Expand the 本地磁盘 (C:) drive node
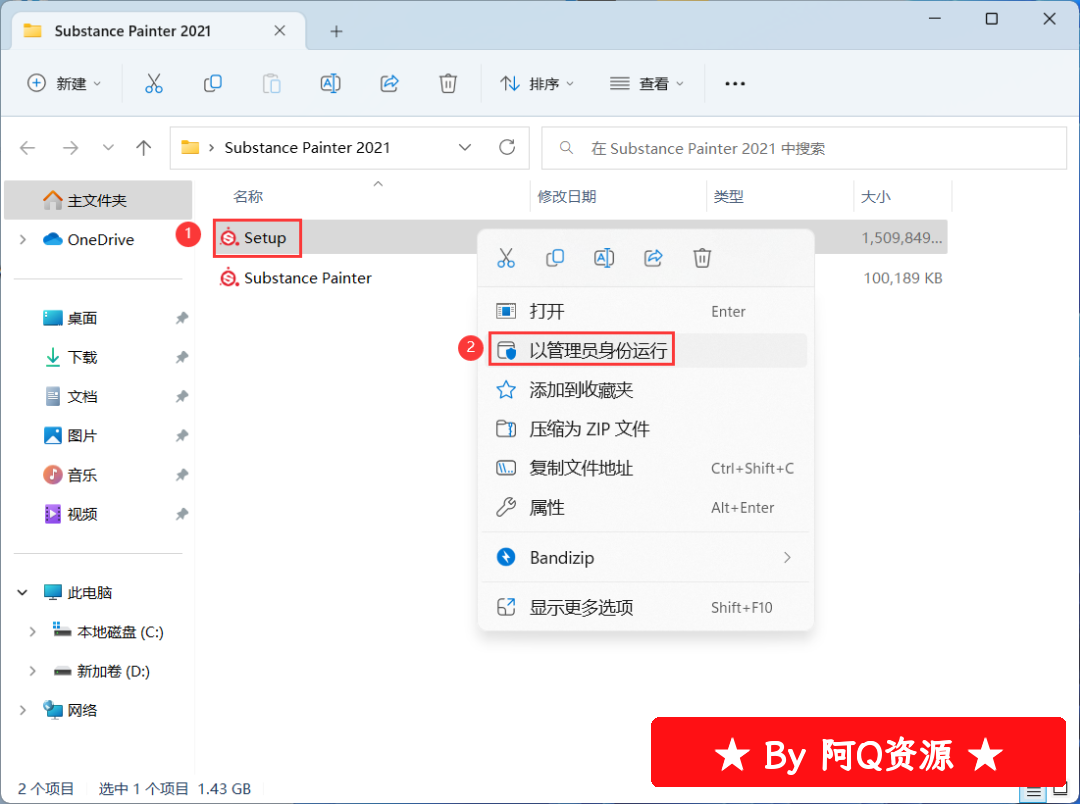The image size is (1080, 804). [x=33, y=632]
